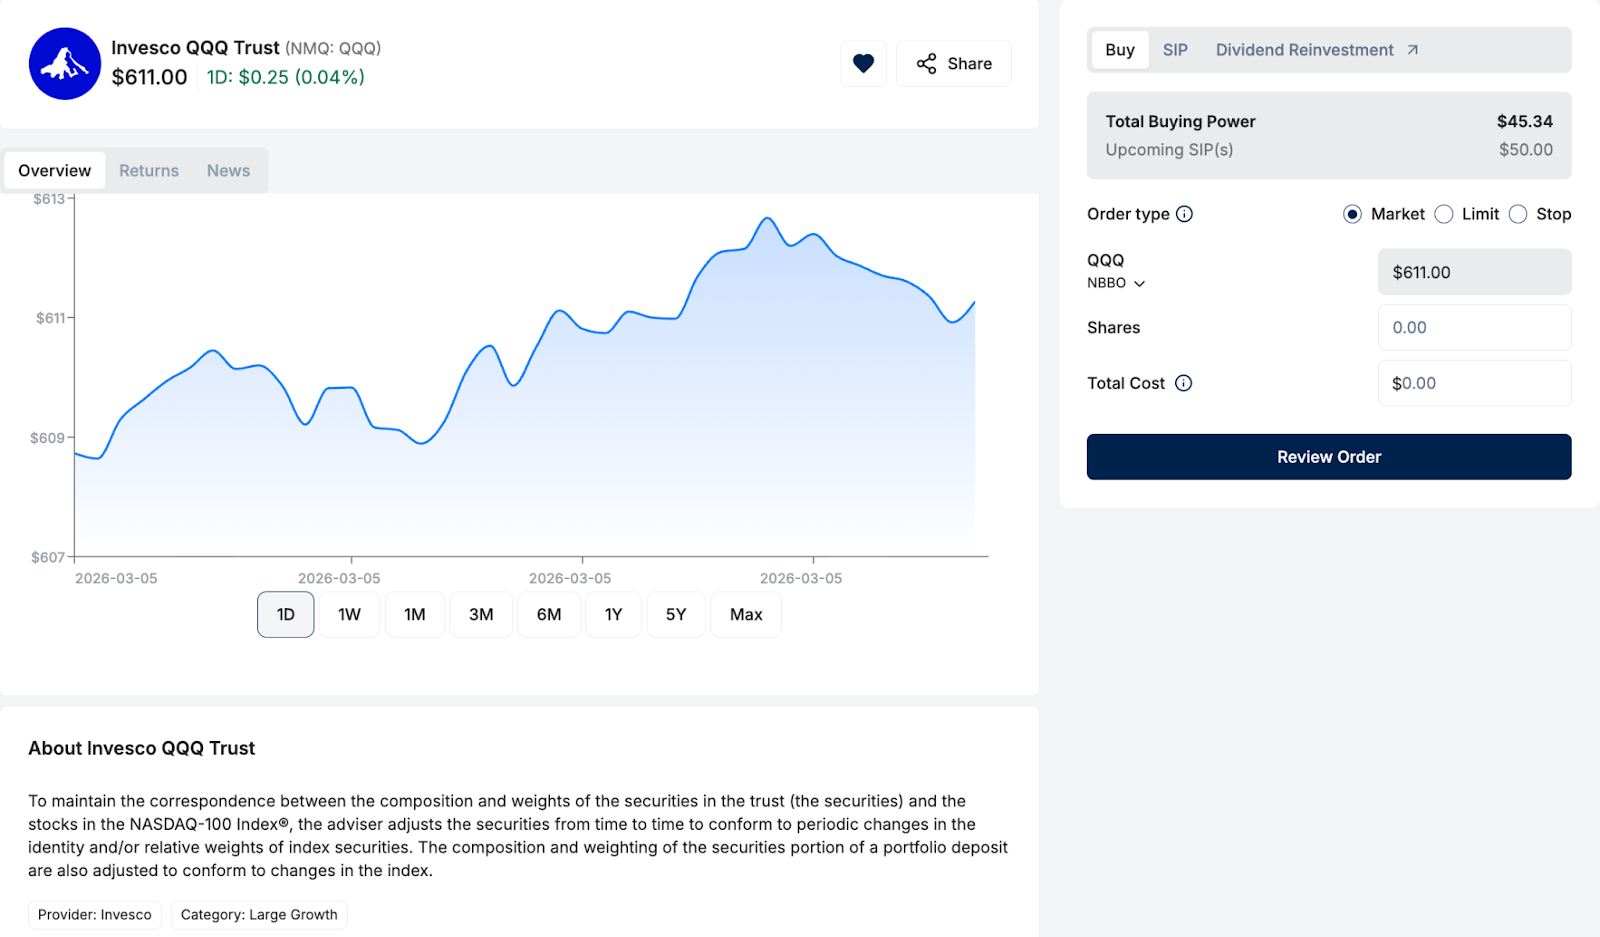Click the heart favorite icon

click(x=863, y=64)
